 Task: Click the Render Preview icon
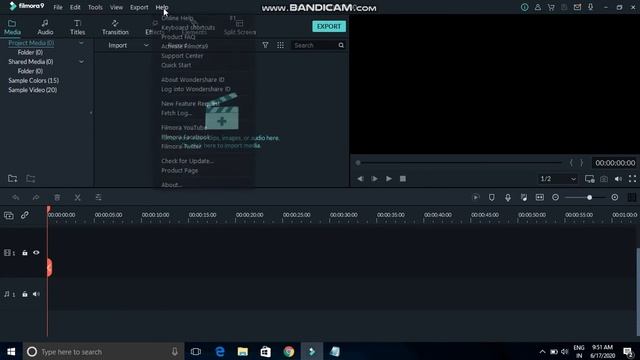pyautogui.click(x=476, y=198)
